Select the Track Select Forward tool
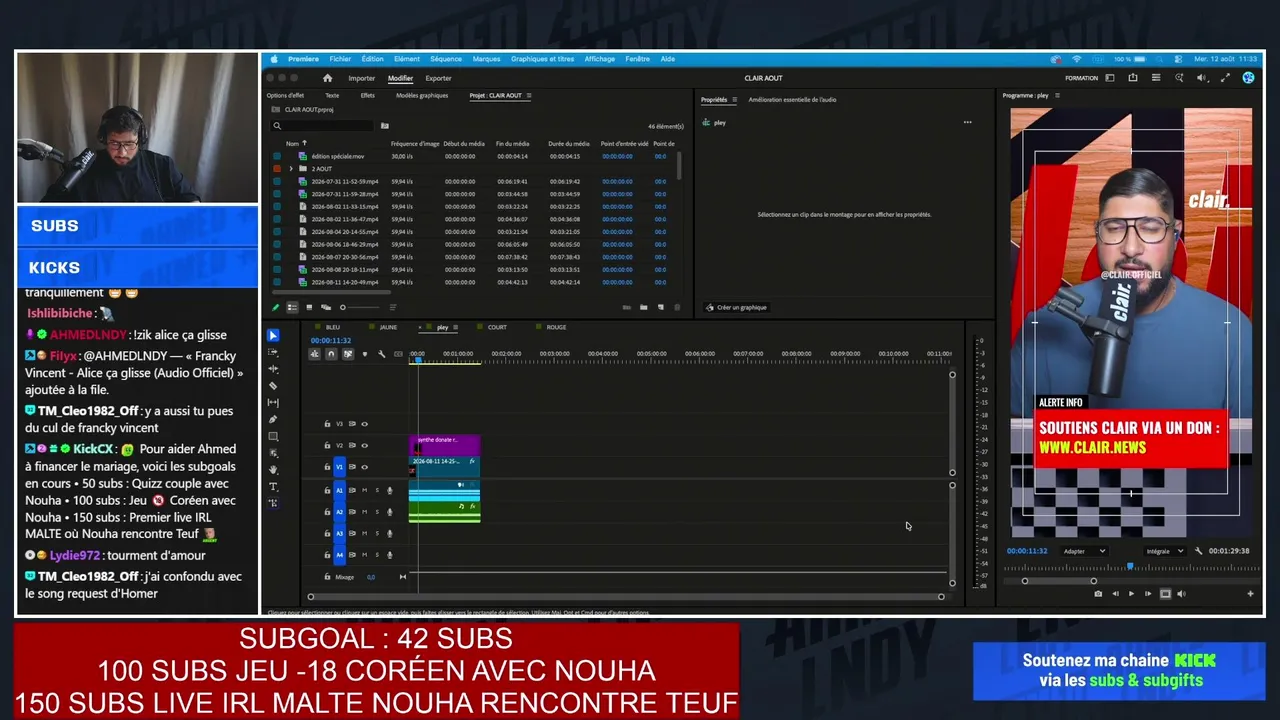The image size is (1280, 720). tap(274, 353)
